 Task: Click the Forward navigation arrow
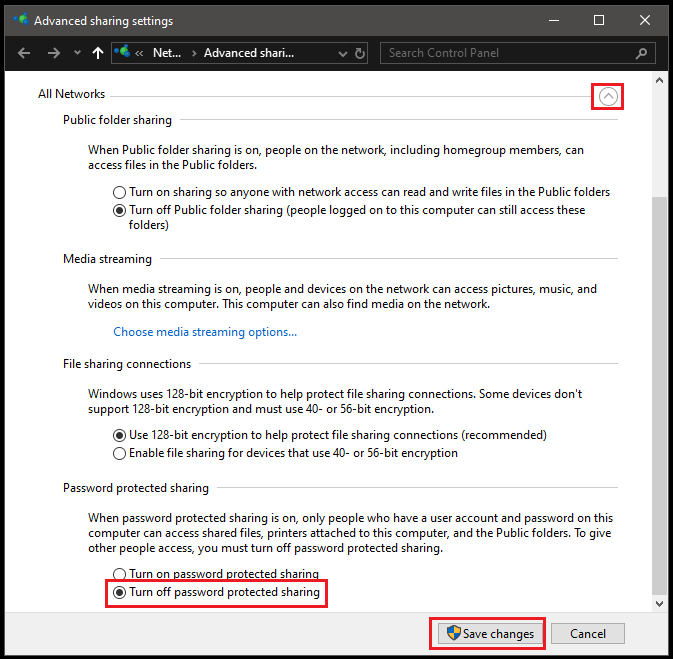click(54, 53)
